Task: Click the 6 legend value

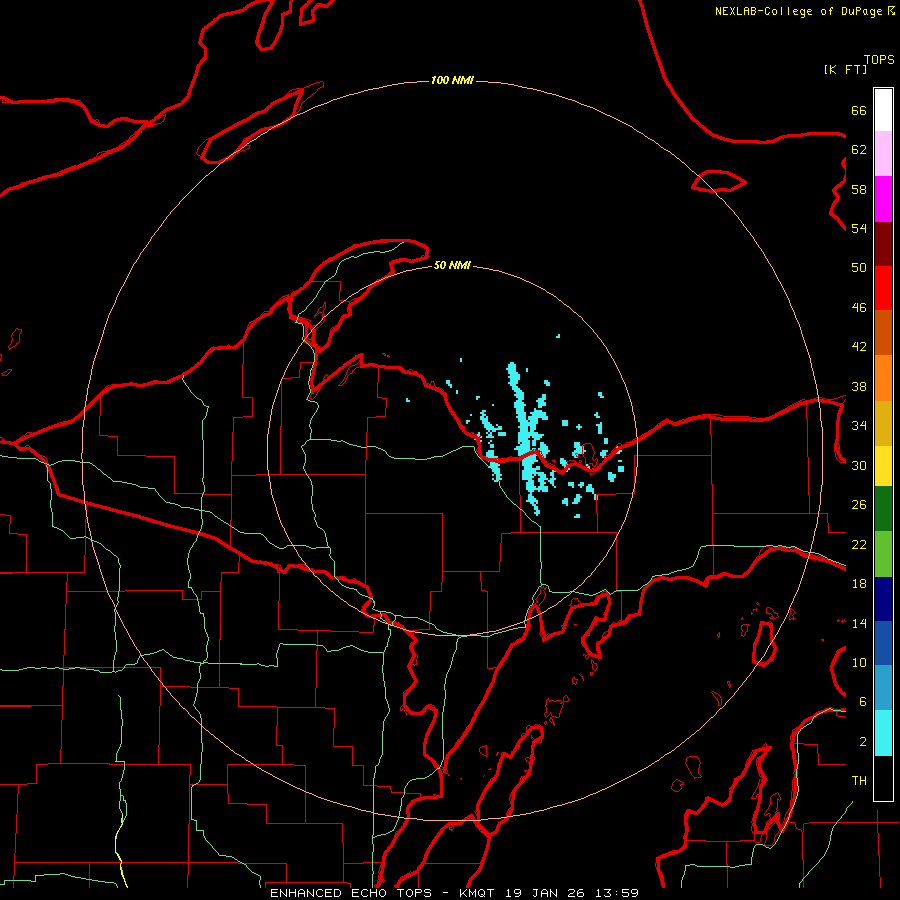Action: [863, 701]
